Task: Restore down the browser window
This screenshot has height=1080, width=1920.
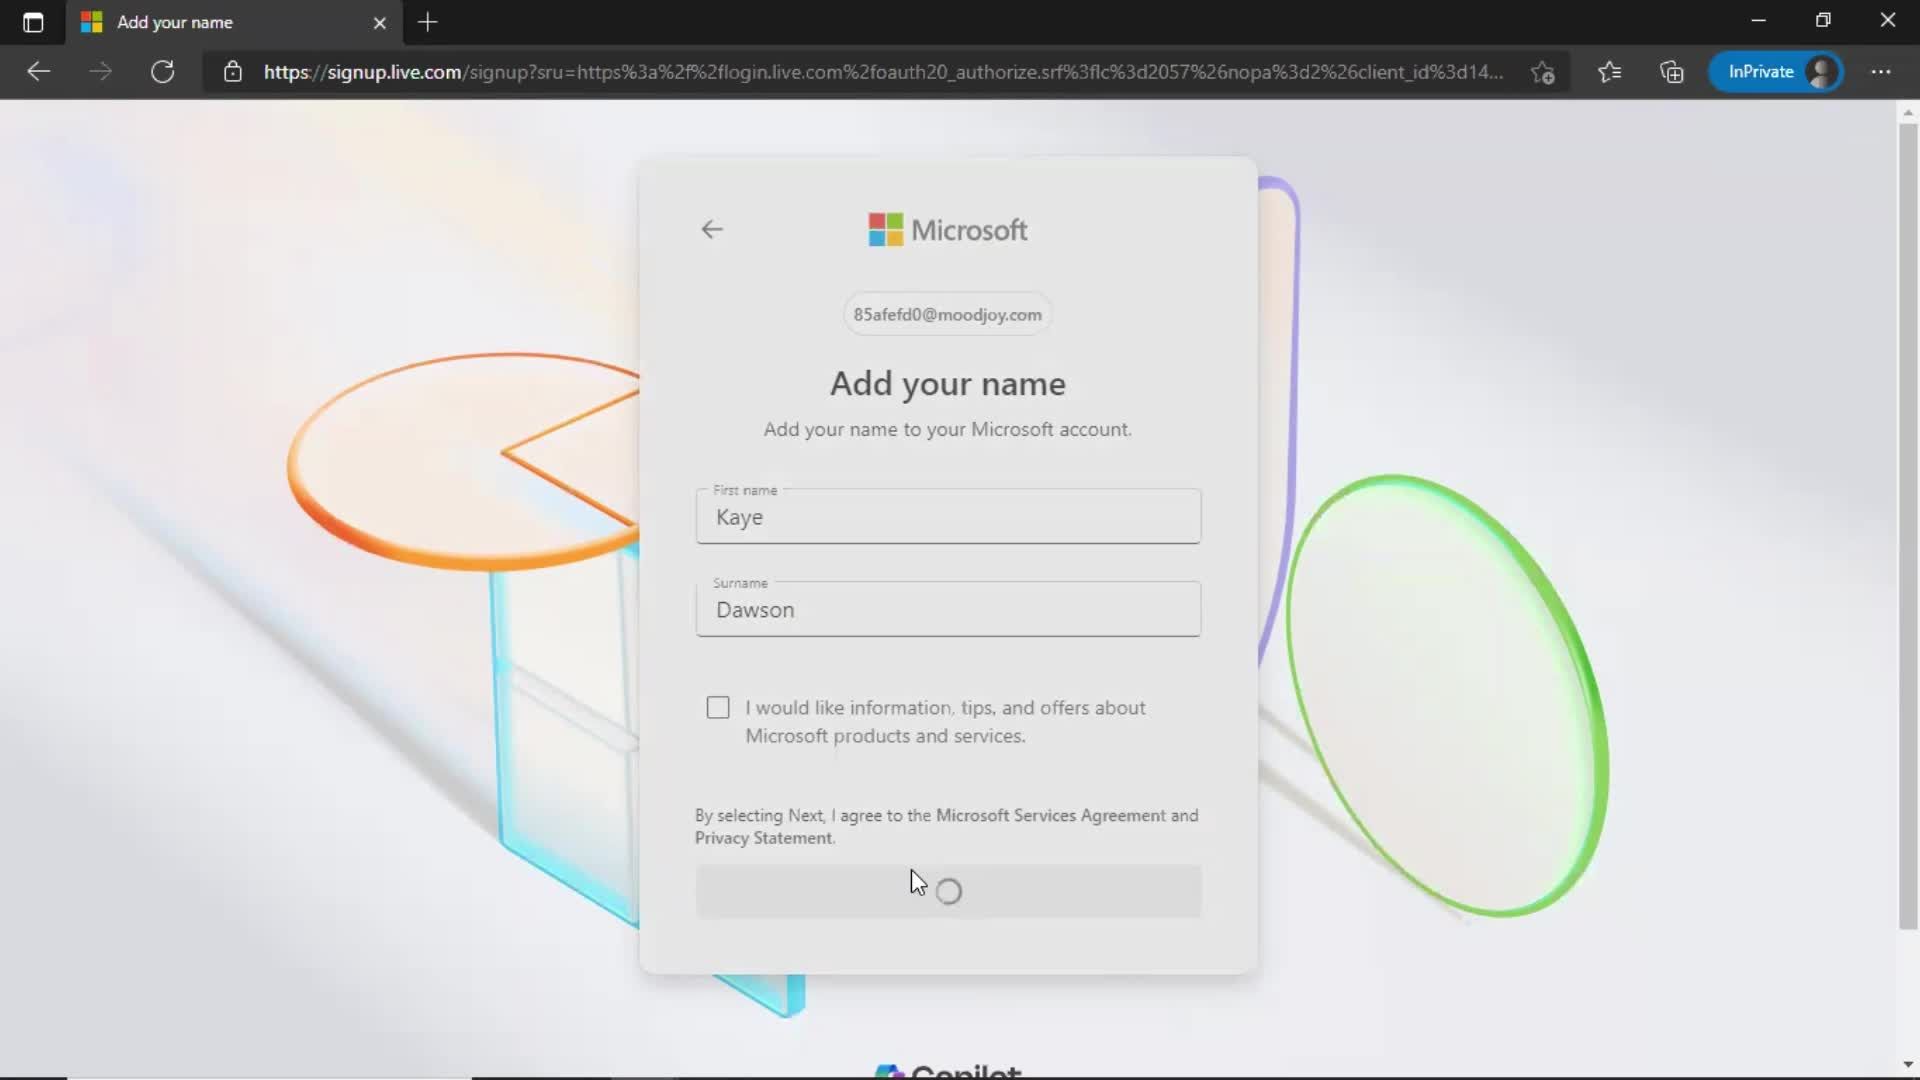Action: pos(1823,20)
